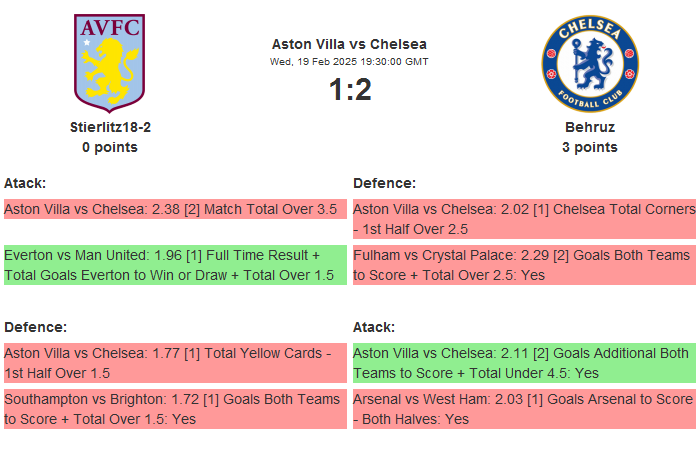Click the match date and time text

point(349,61)
